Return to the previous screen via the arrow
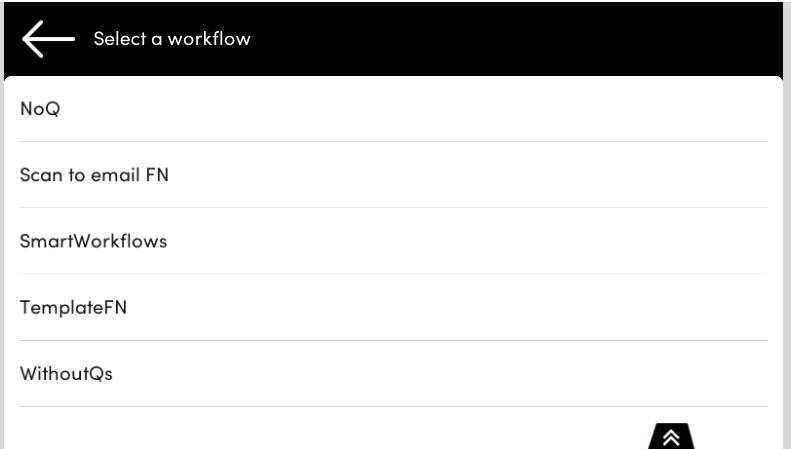 (x=48, y=39)
